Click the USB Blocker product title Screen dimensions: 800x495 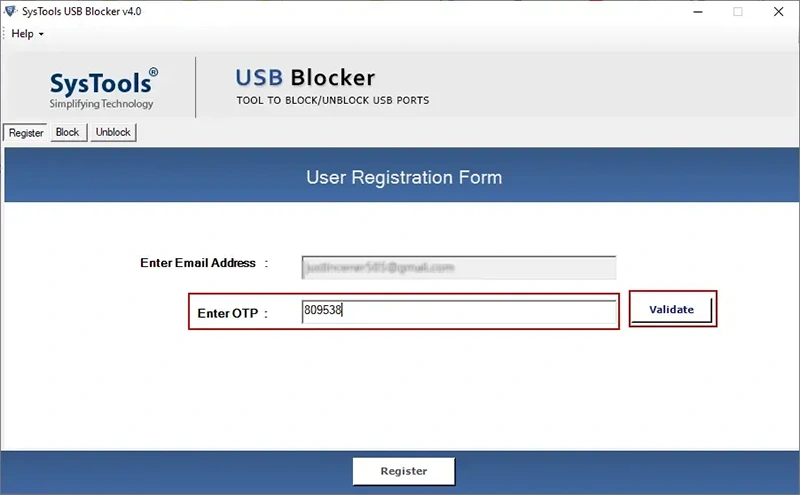[x=305, y=78]
